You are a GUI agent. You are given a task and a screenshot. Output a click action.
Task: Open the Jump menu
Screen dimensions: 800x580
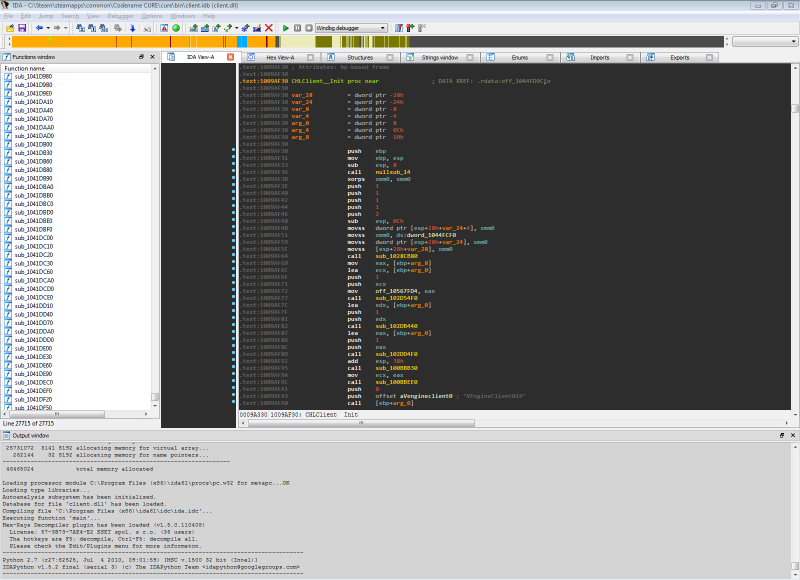(46, 16)
